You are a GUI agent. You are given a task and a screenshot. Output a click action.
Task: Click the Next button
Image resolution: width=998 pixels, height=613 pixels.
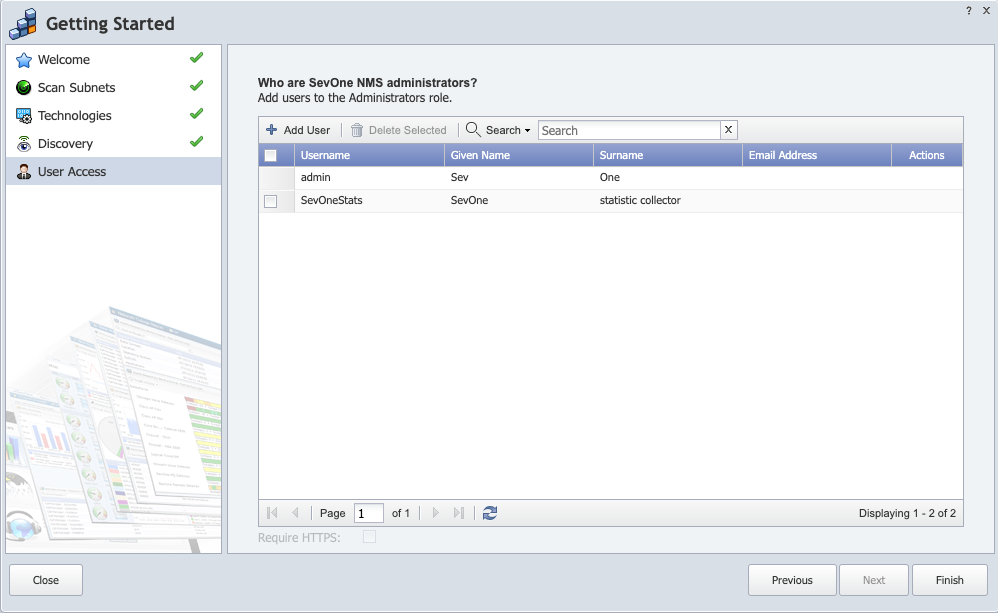[x=874, y=580]
